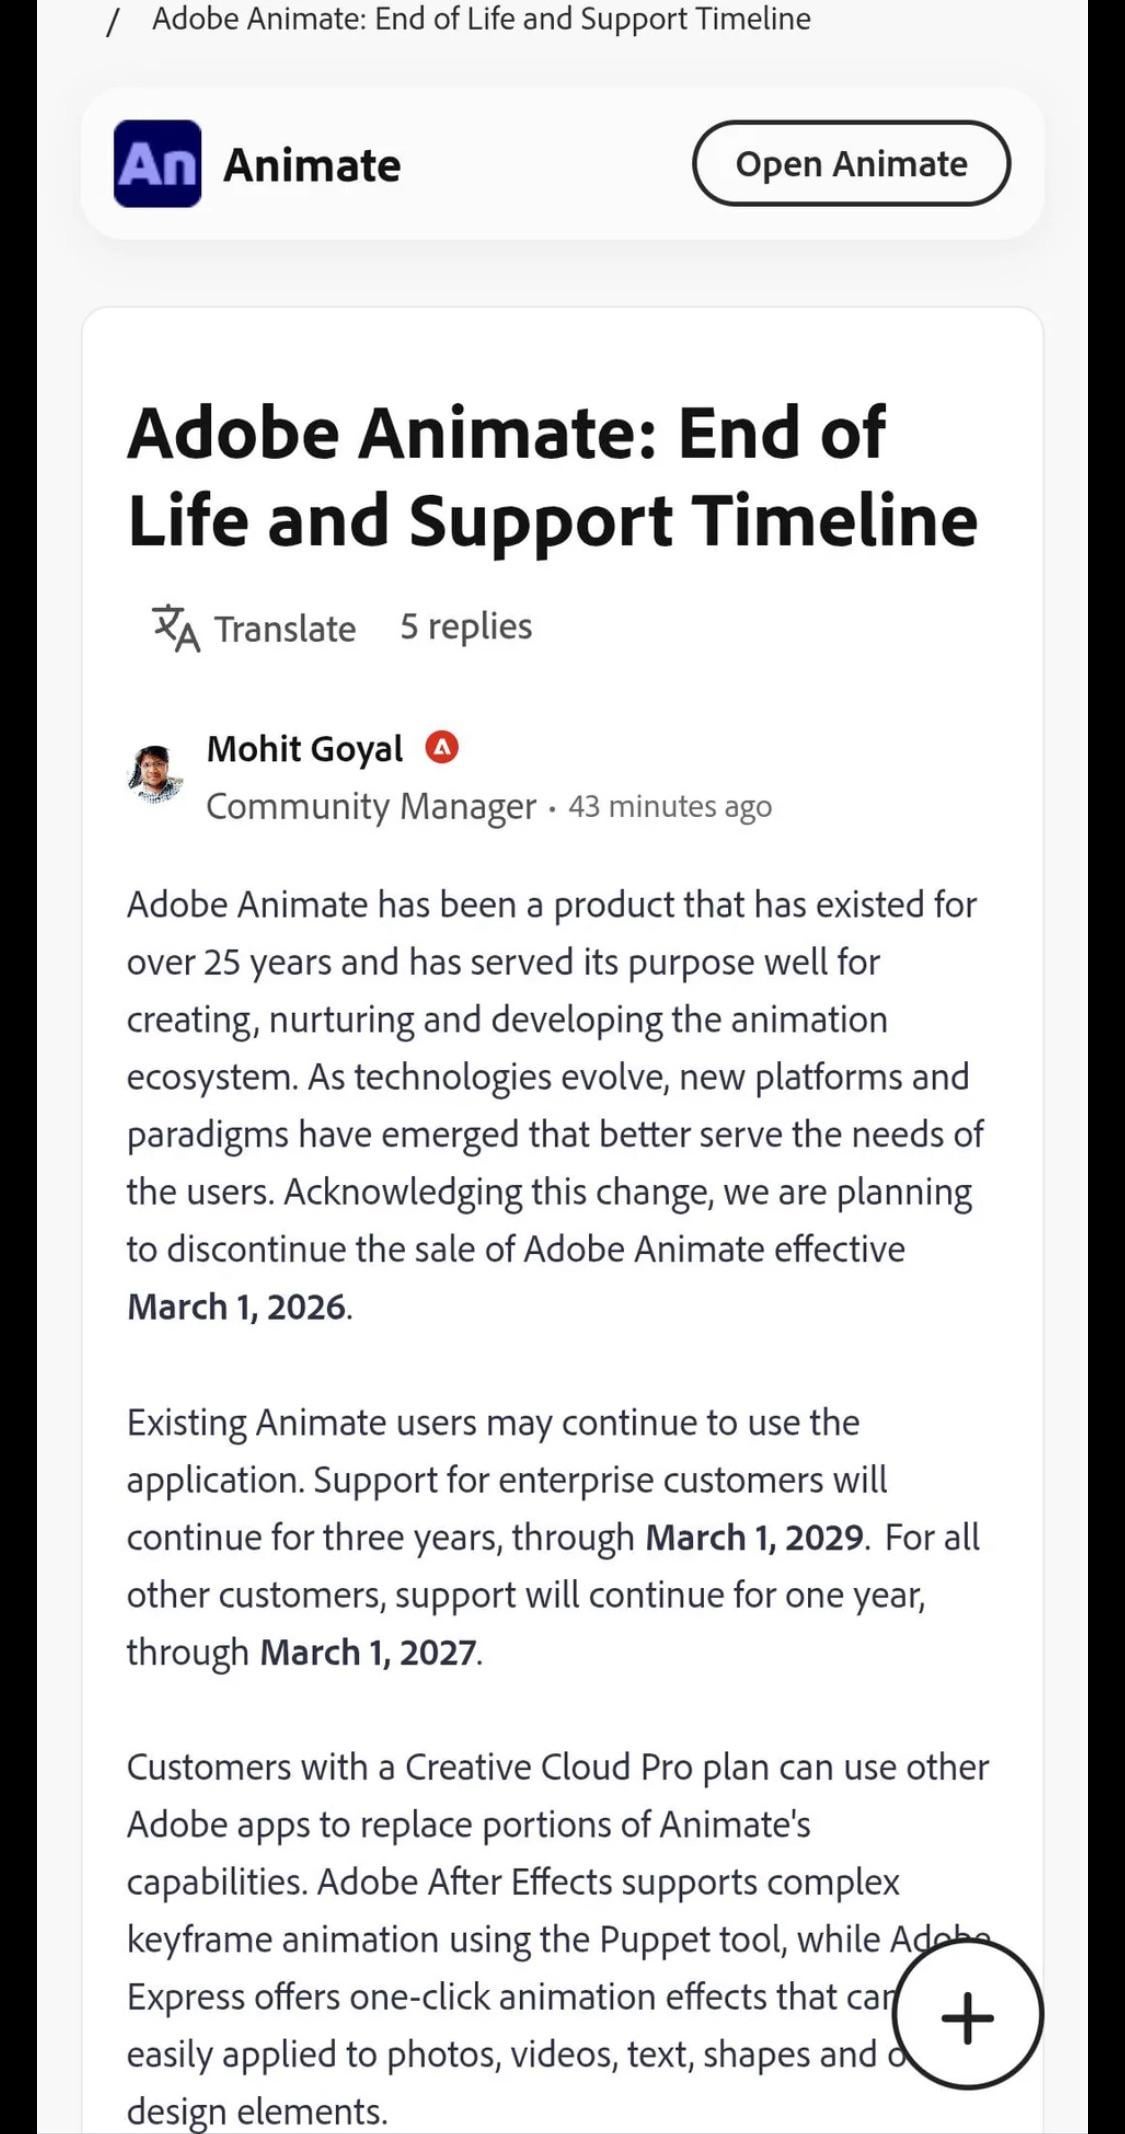Screen dimensions: 1125x2134
Task: Click the 43 minutes ago timestamp
Action: [670, 806]
